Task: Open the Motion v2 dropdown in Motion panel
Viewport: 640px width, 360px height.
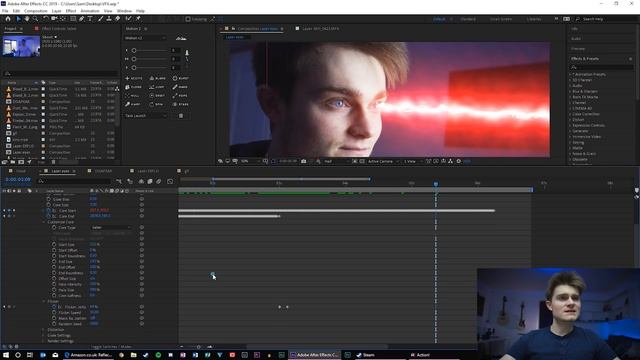Action: (x=145, y=38)
